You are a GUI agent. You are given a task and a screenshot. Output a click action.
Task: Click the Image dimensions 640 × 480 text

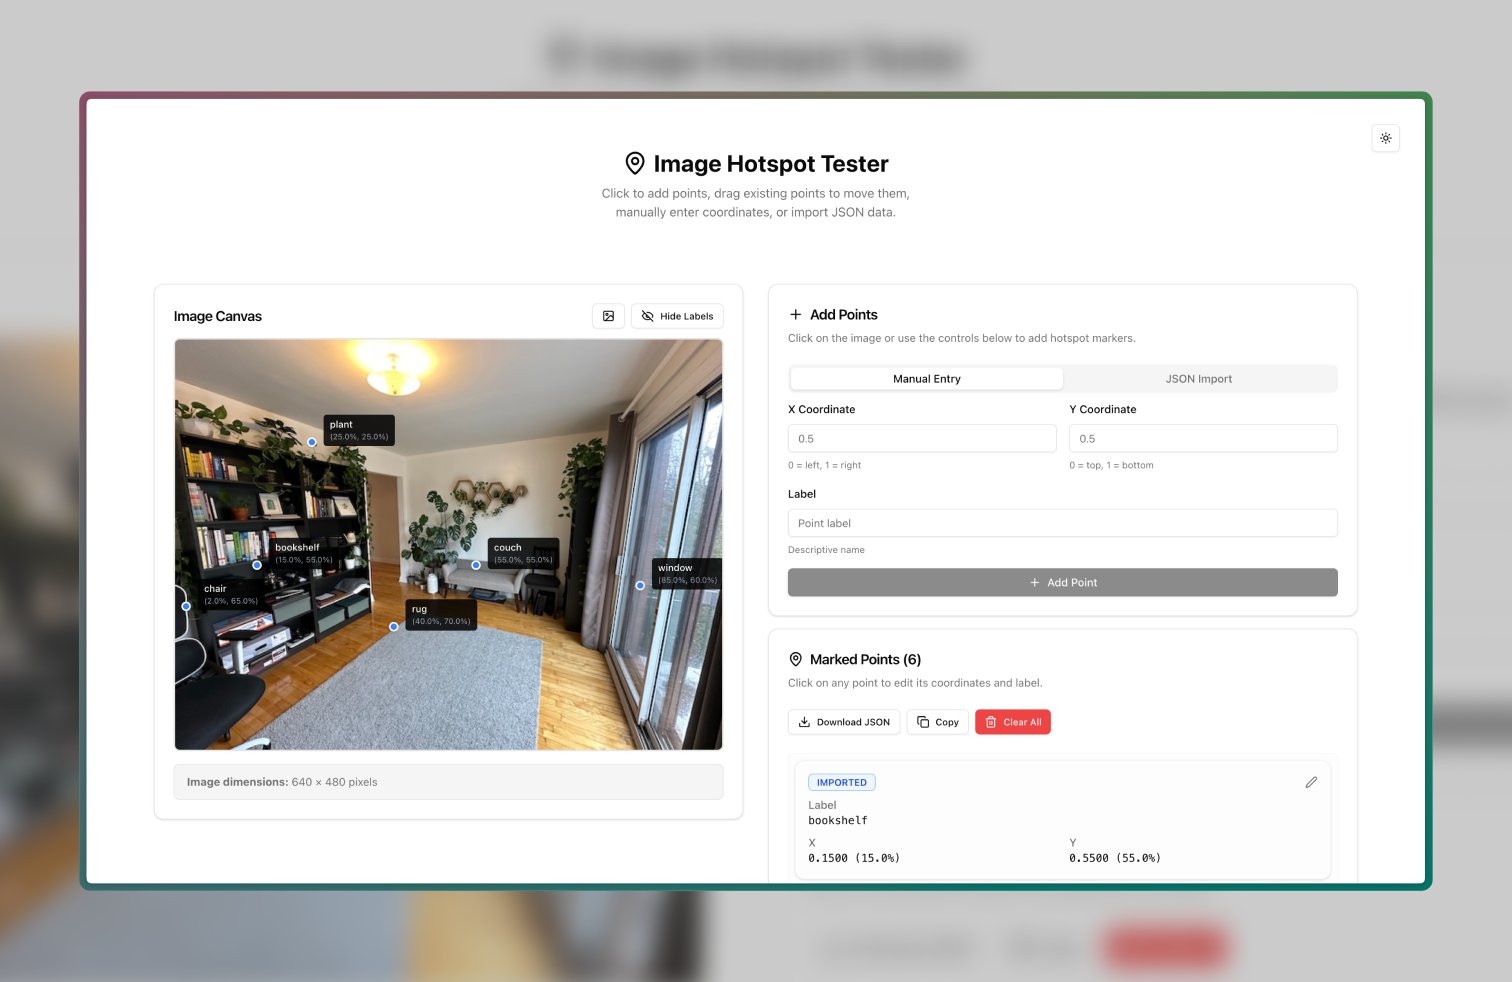(x=282, y=782)
